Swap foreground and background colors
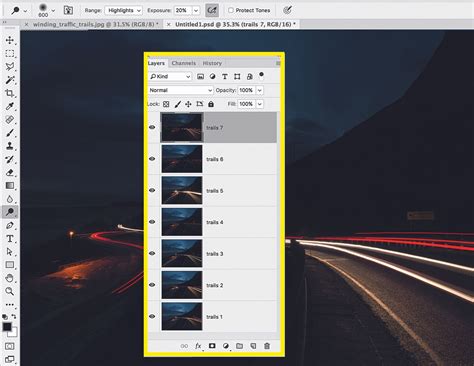Image resolution: width=474 pixels, height=366 pixels. click(x=14, y=316)
